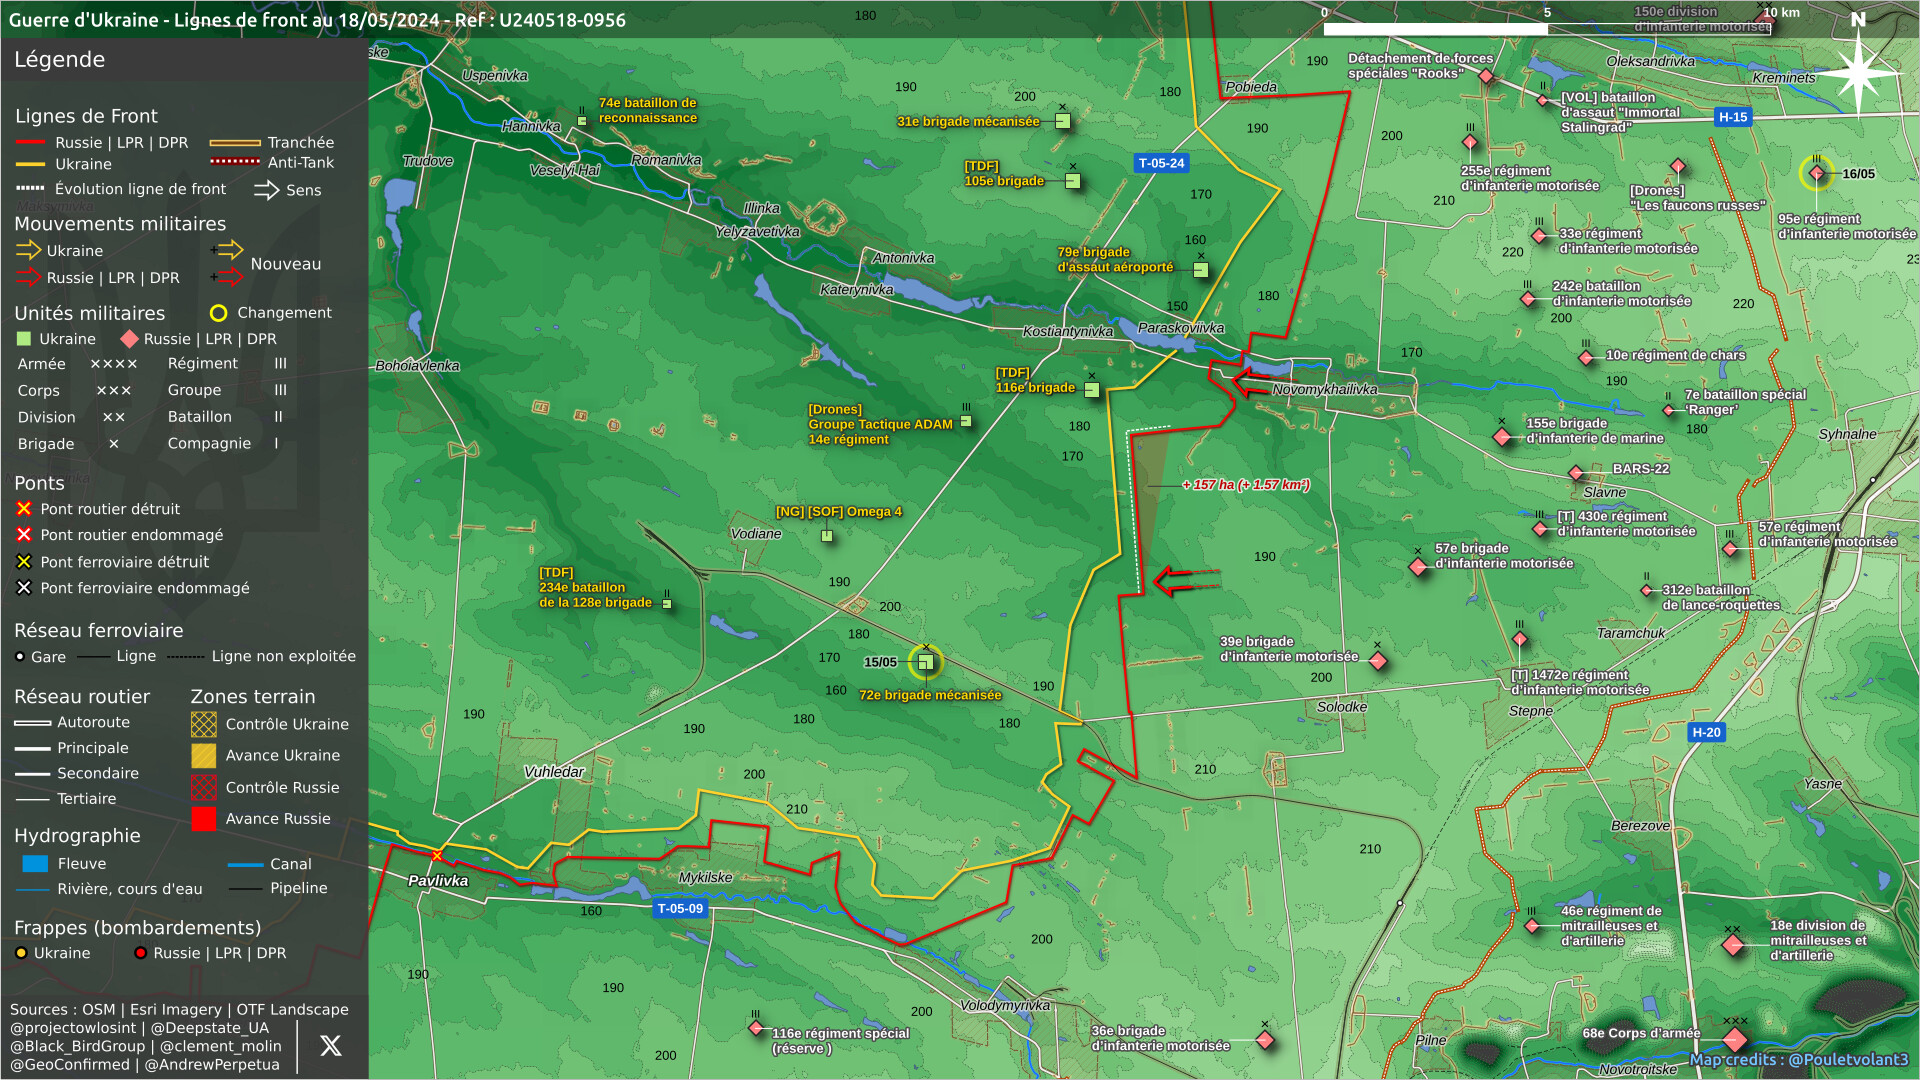
Task: Click the destroyed bridge X near Pavlivka
Action: point(436,856)
